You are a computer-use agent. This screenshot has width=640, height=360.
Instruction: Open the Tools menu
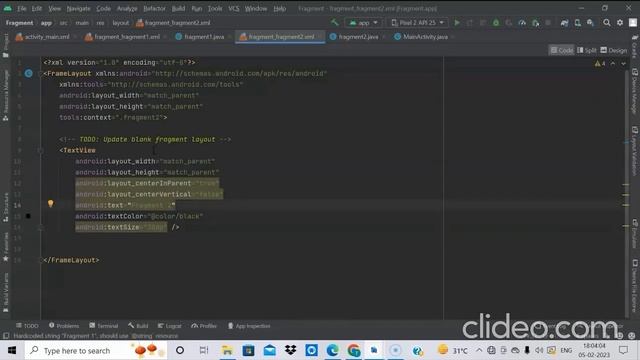pos(215,8)
